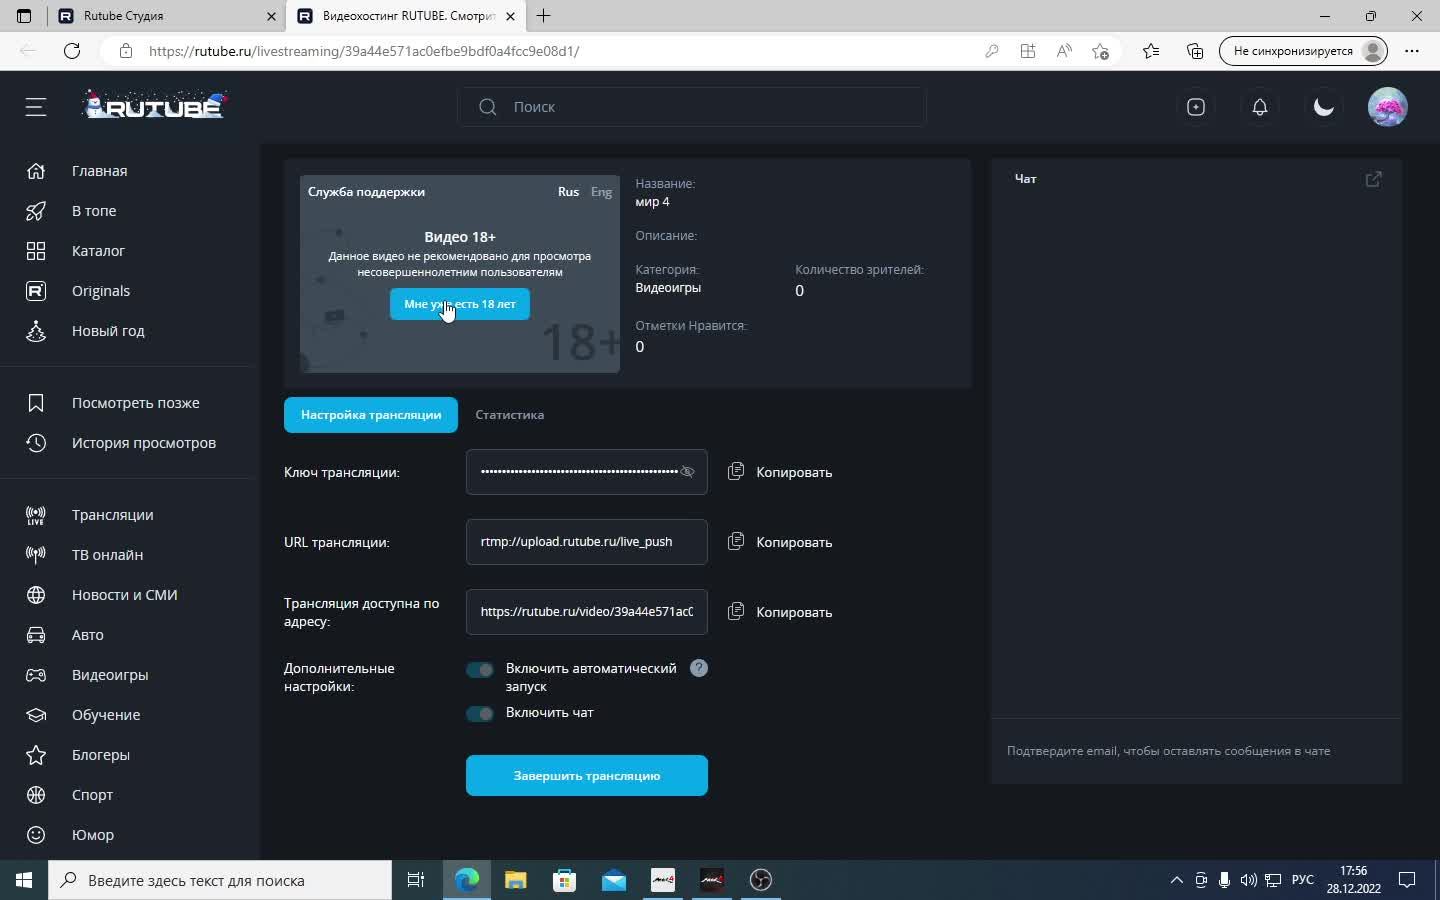
Task: Click auto-start help question icon
Action: 699,668
